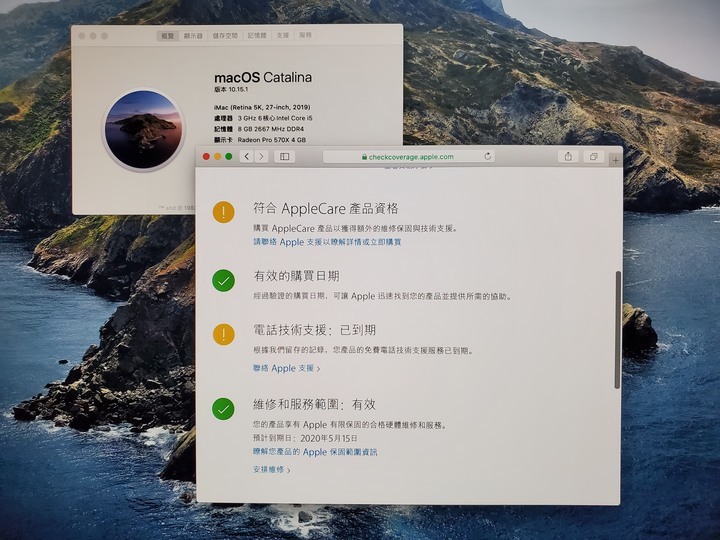Click the lock icon in the address bar
The width and height of the screenshot is (720, 540).
pyautogui.click(x=364, y=157)
